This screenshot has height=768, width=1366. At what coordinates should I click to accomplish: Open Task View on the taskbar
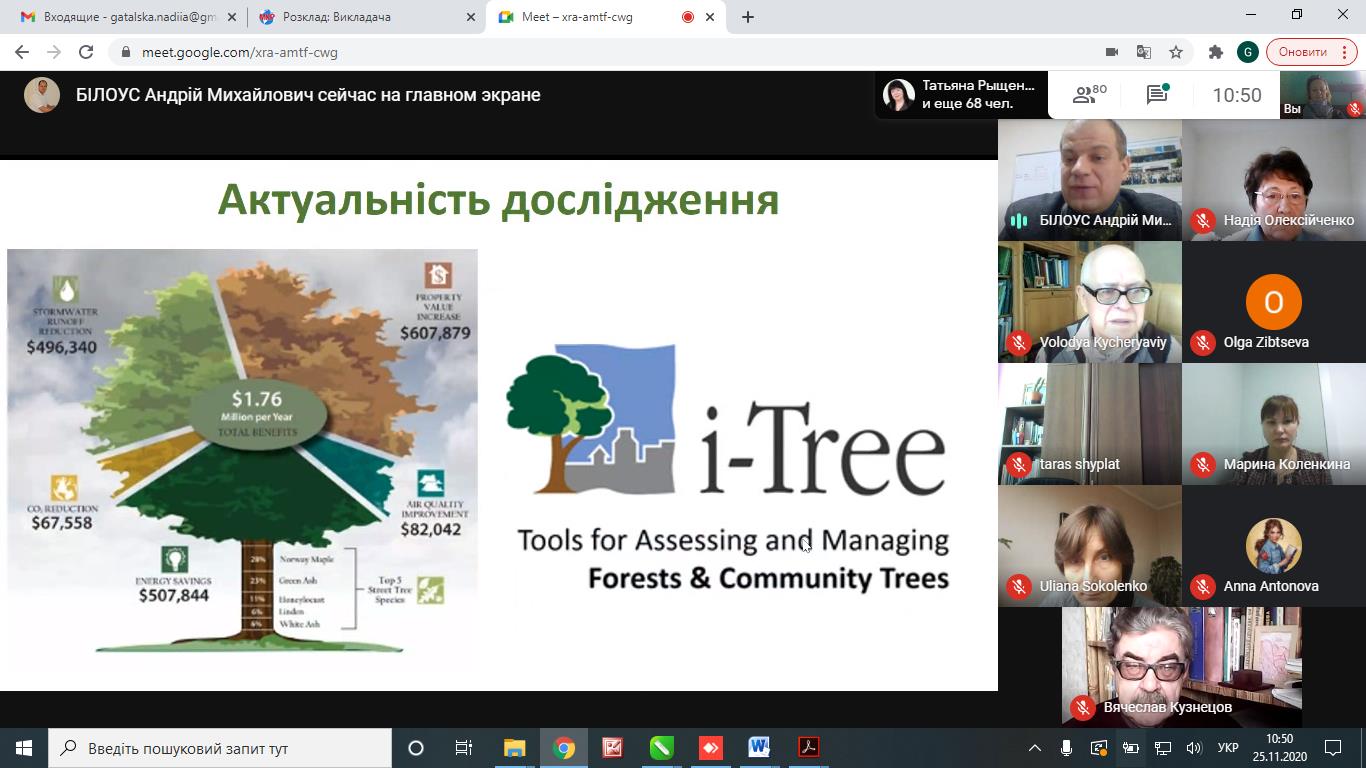tap(464, 748)
